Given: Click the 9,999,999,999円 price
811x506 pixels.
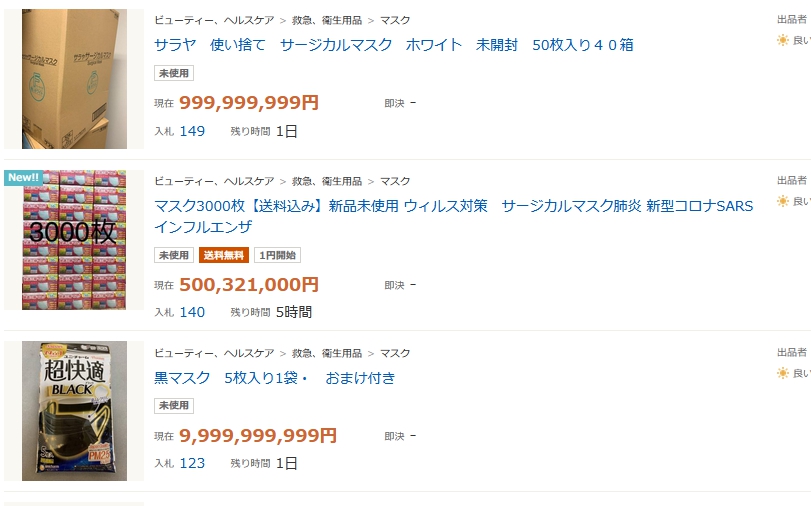Looking at the screenshot, I should (x=258, y=436).
